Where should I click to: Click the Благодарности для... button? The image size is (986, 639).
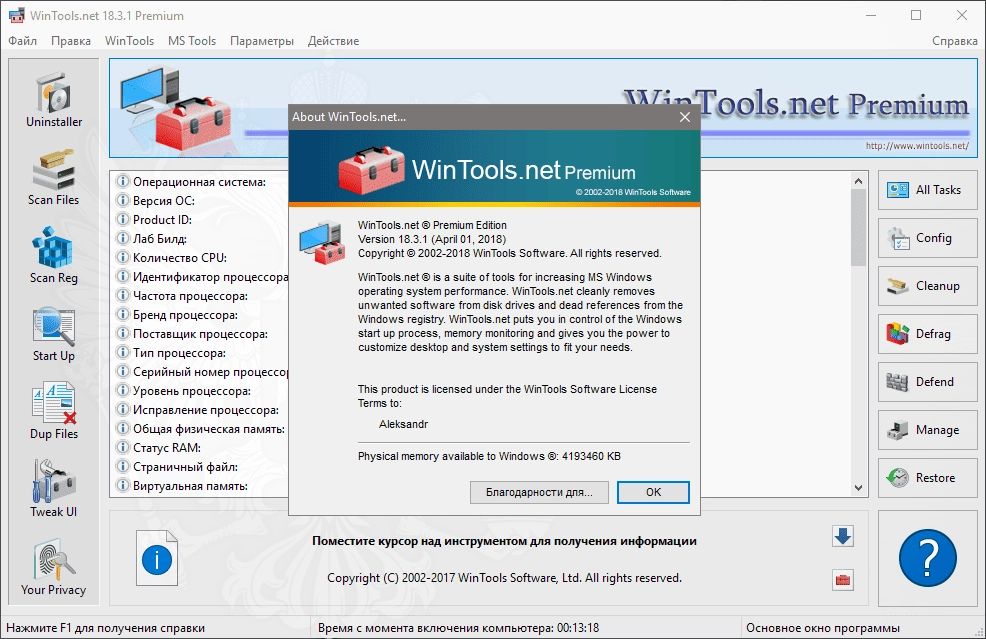[x=539, y=492]
